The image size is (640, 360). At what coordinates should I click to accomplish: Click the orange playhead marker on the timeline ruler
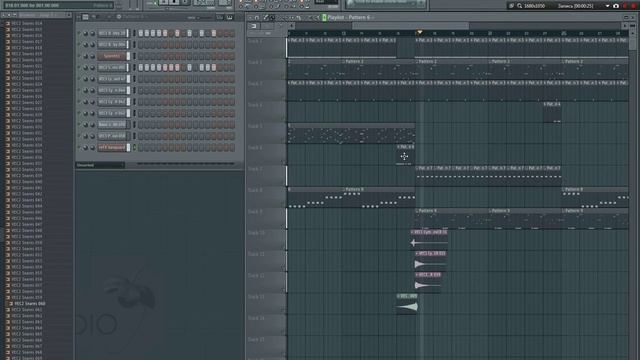point(419,33)
